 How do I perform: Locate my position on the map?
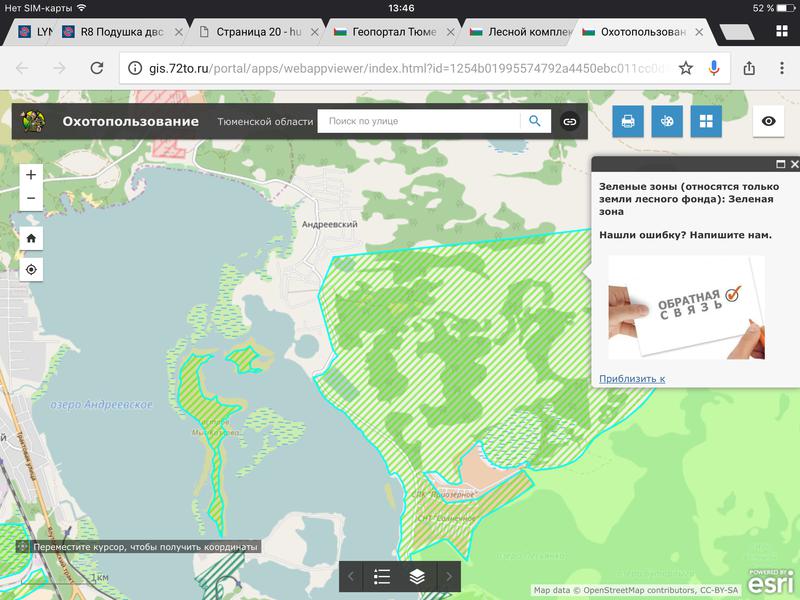(x=31, y=270)
